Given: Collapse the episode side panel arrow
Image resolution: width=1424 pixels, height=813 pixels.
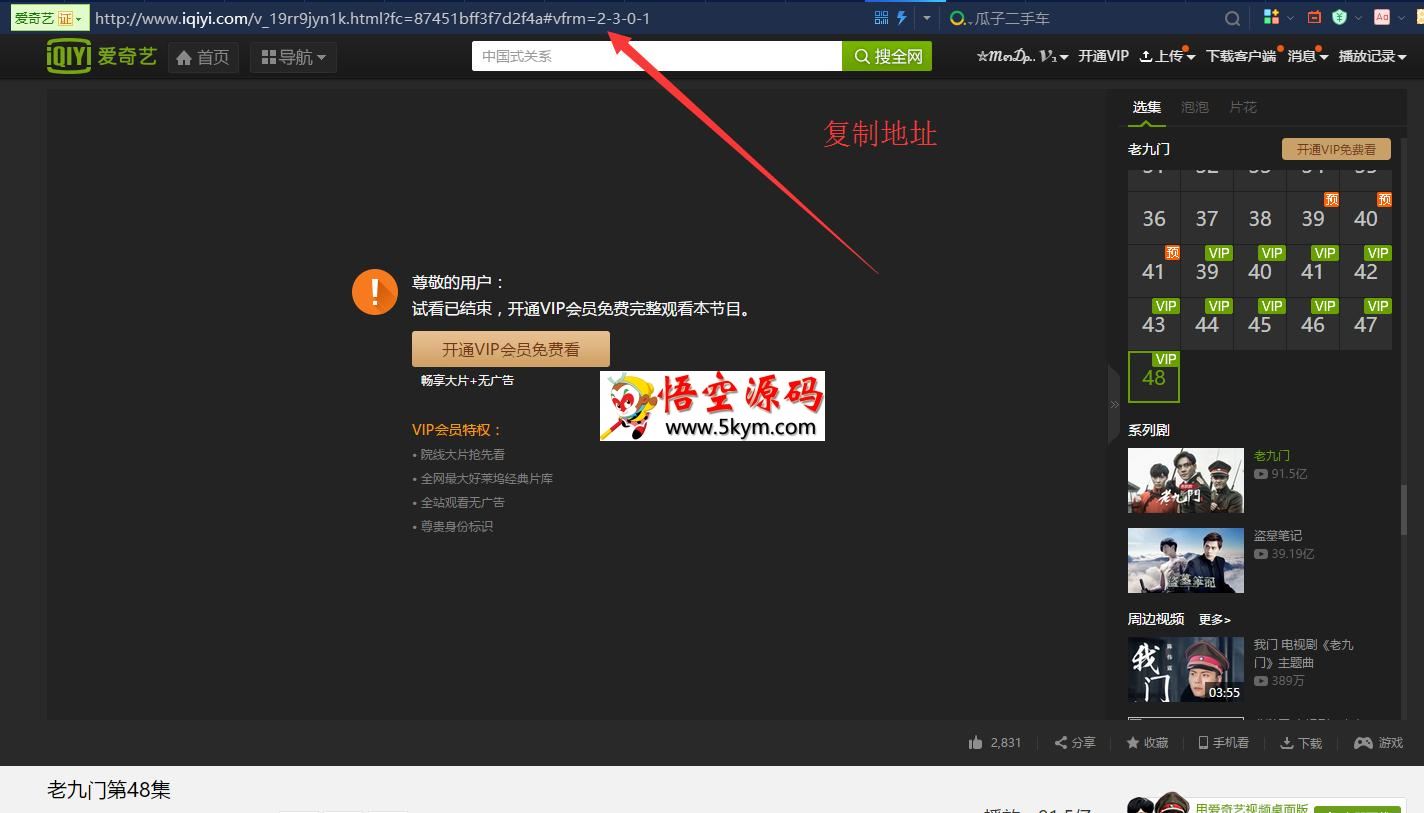Looking at the screenshot, I should pyautogui.click(x=1114, y=404).
